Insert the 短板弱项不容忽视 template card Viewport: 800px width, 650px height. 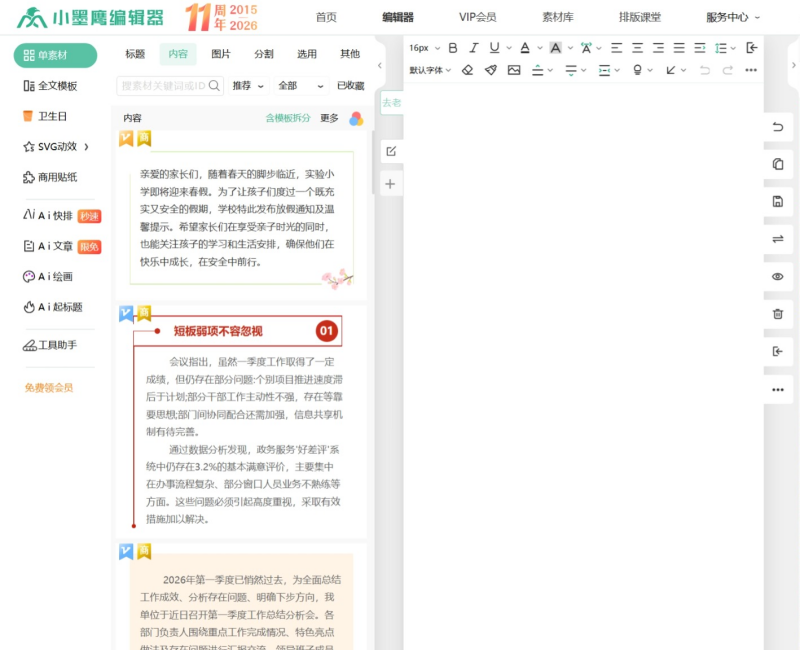[x=241, y=421]
